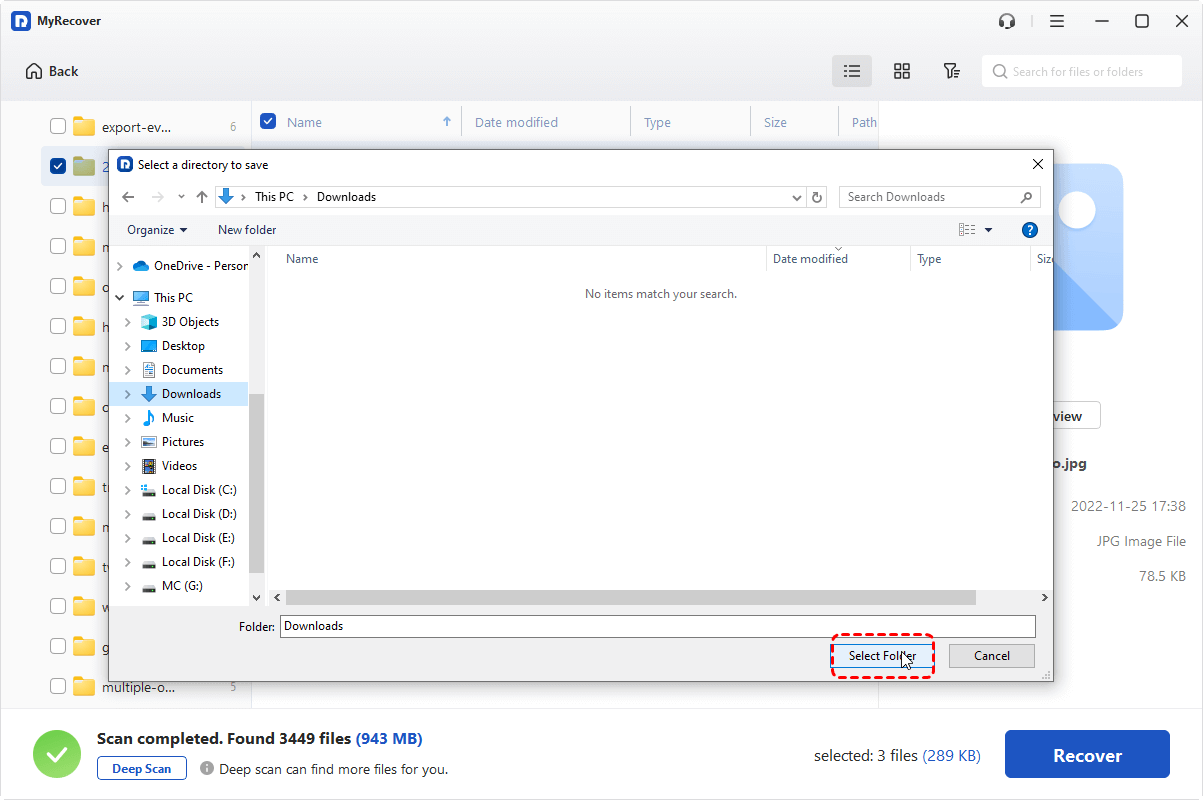Collapse the This PC tree node
This screenshot has width=1203, height=800.
pyautogui.click(x=120, y=298)
